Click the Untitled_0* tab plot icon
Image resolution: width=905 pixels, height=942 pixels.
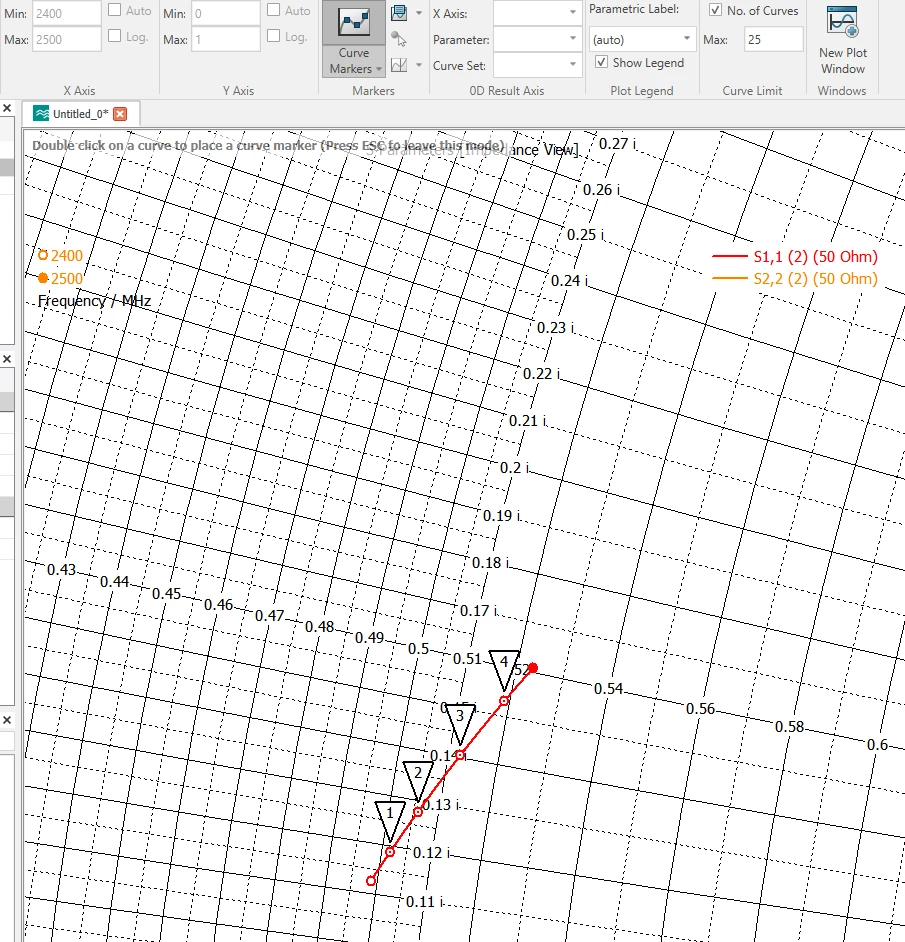click(x=41, y=114)
